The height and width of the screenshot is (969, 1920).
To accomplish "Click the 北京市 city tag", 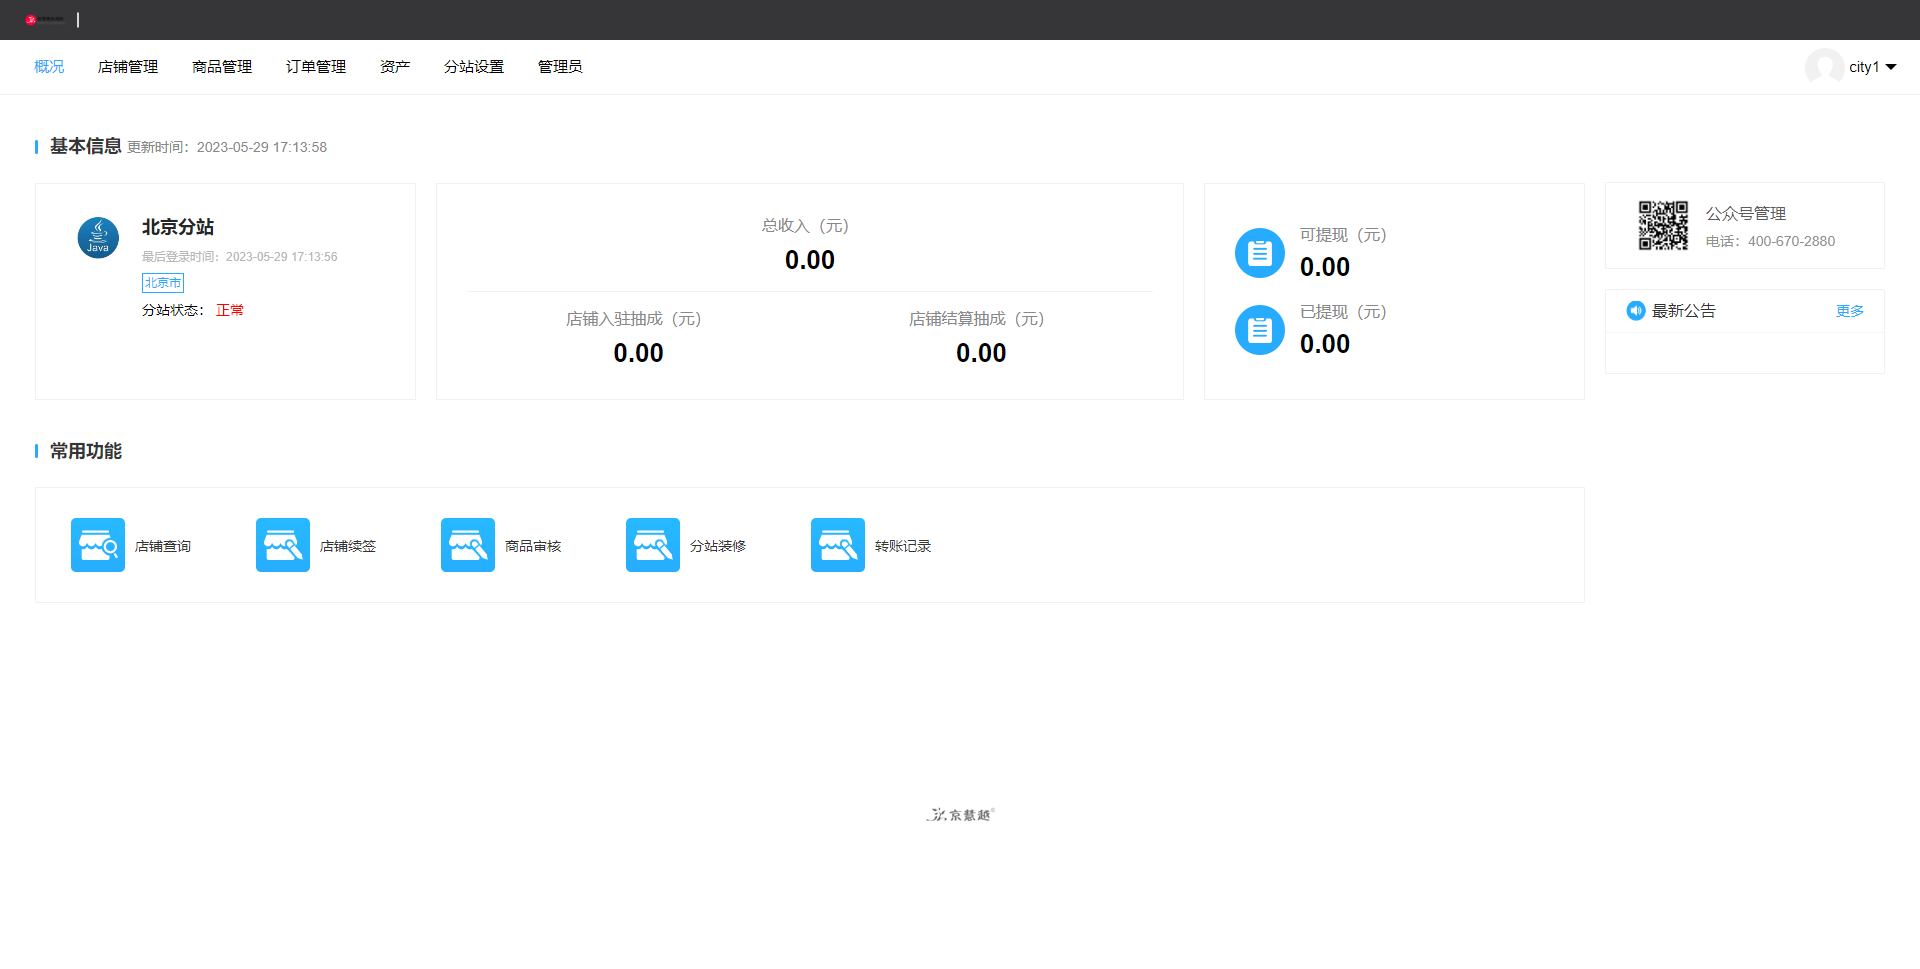I will tap(163, 283).
